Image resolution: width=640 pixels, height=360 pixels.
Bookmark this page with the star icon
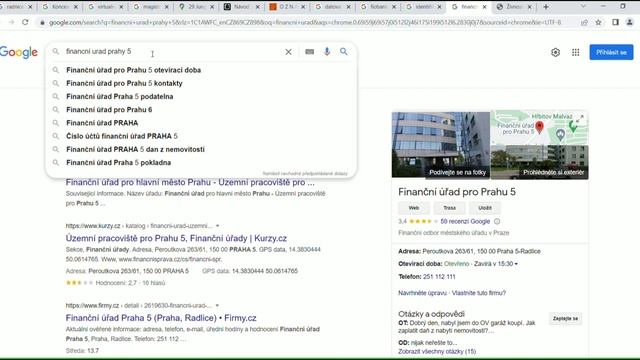tap(598, 22)
